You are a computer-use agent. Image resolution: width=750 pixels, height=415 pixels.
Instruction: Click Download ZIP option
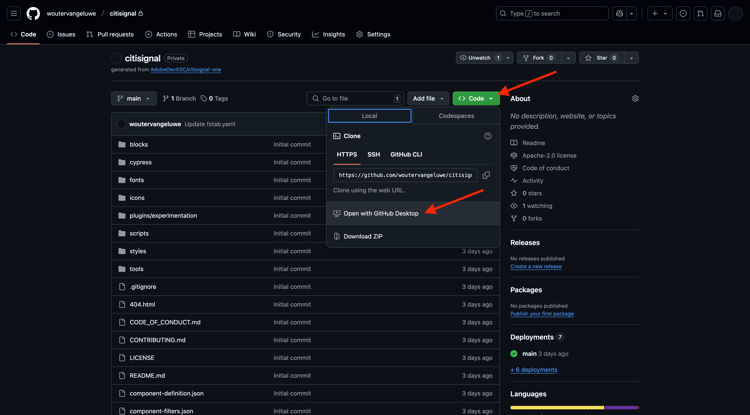coord(413,236)
